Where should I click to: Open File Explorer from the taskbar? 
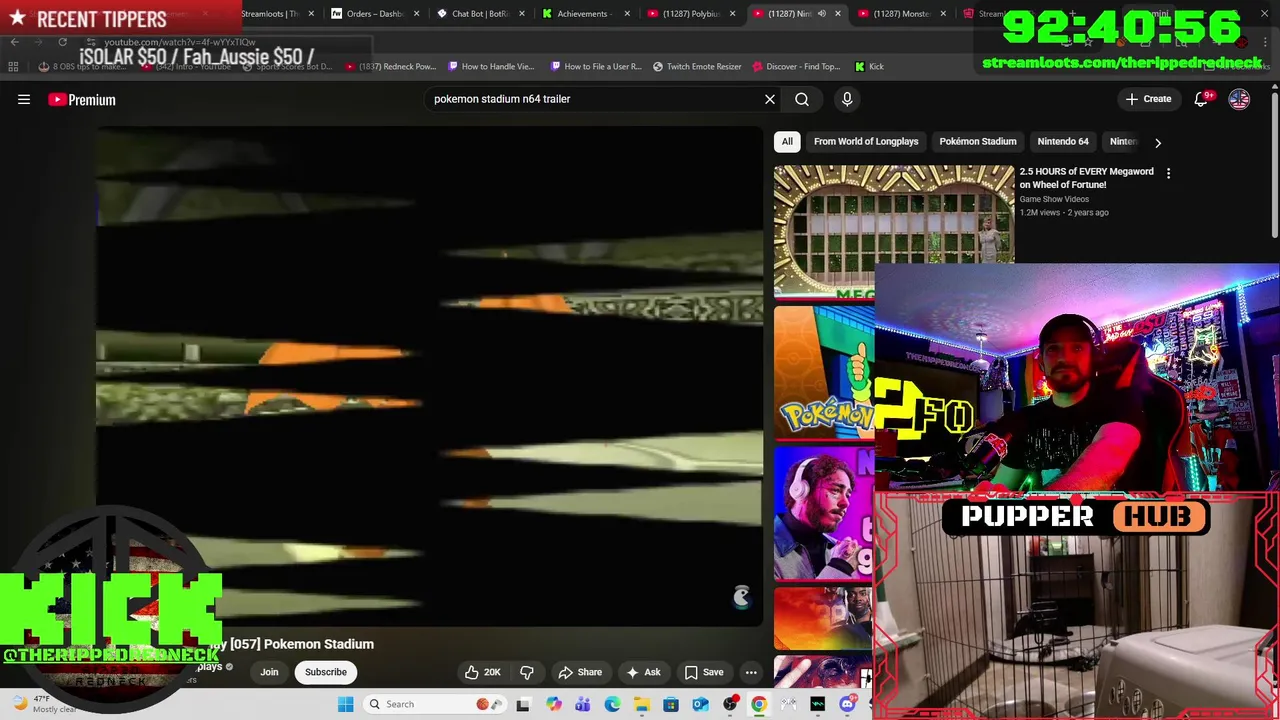pyautogui.click(x=641, y=704)
